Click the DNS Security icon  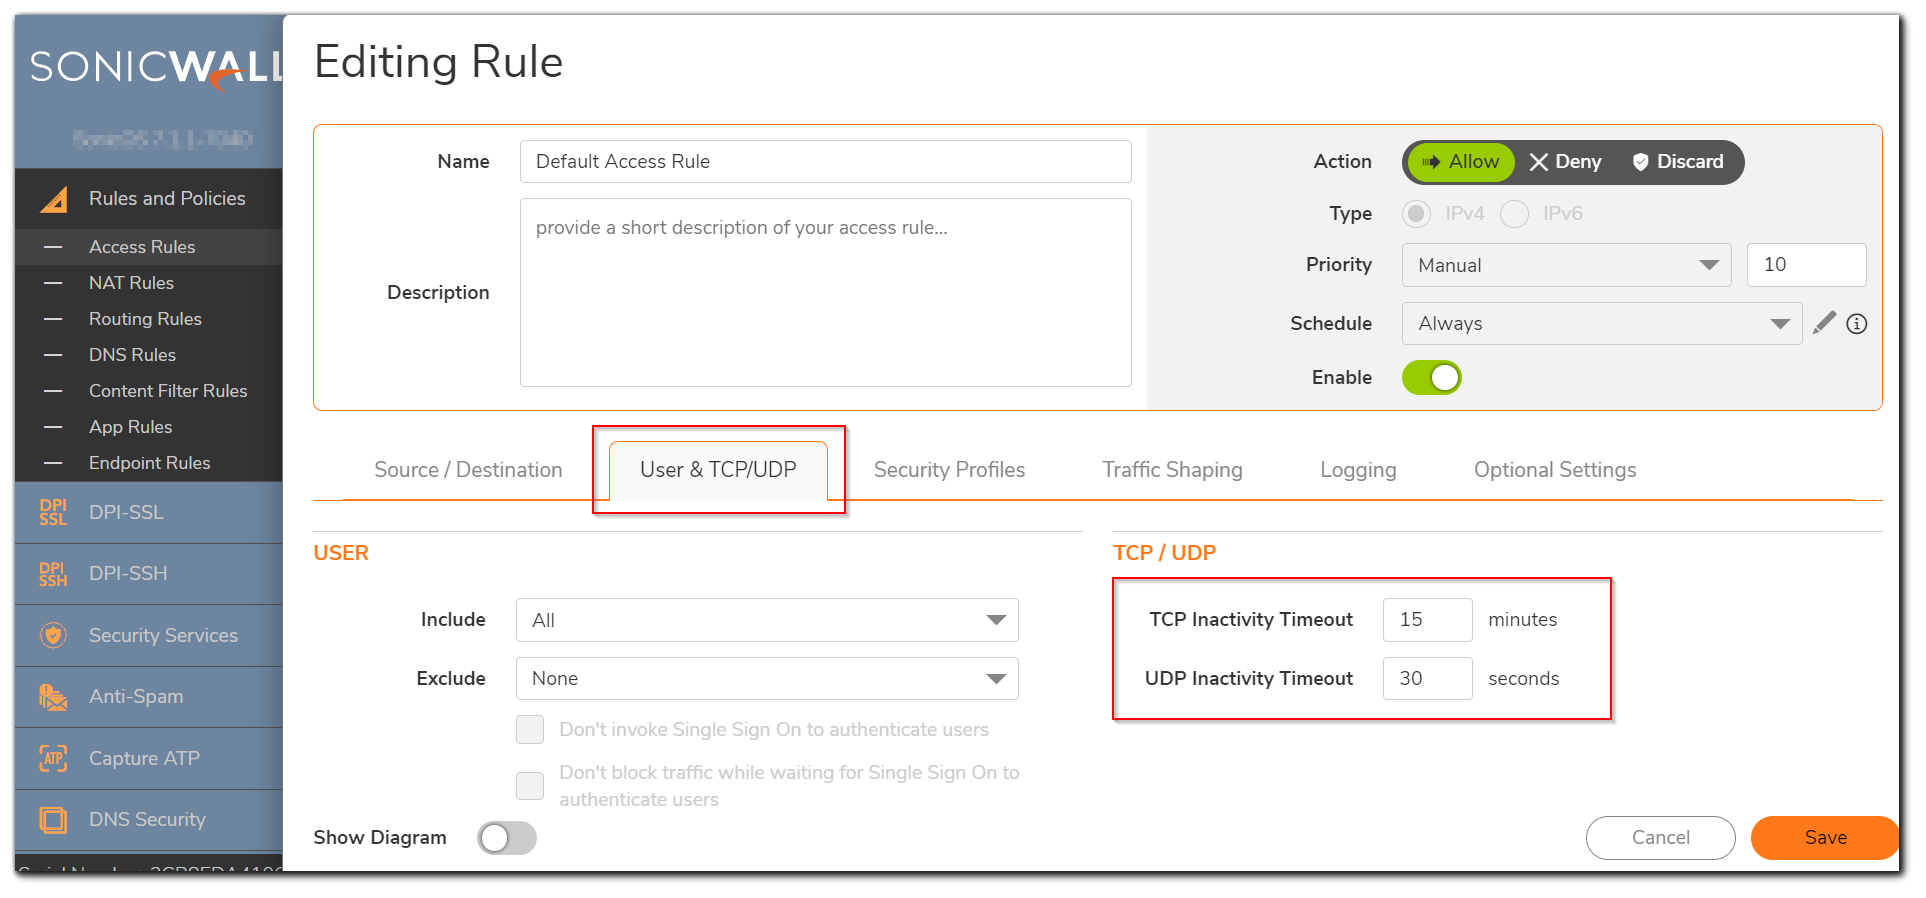[x=53, y=820]
